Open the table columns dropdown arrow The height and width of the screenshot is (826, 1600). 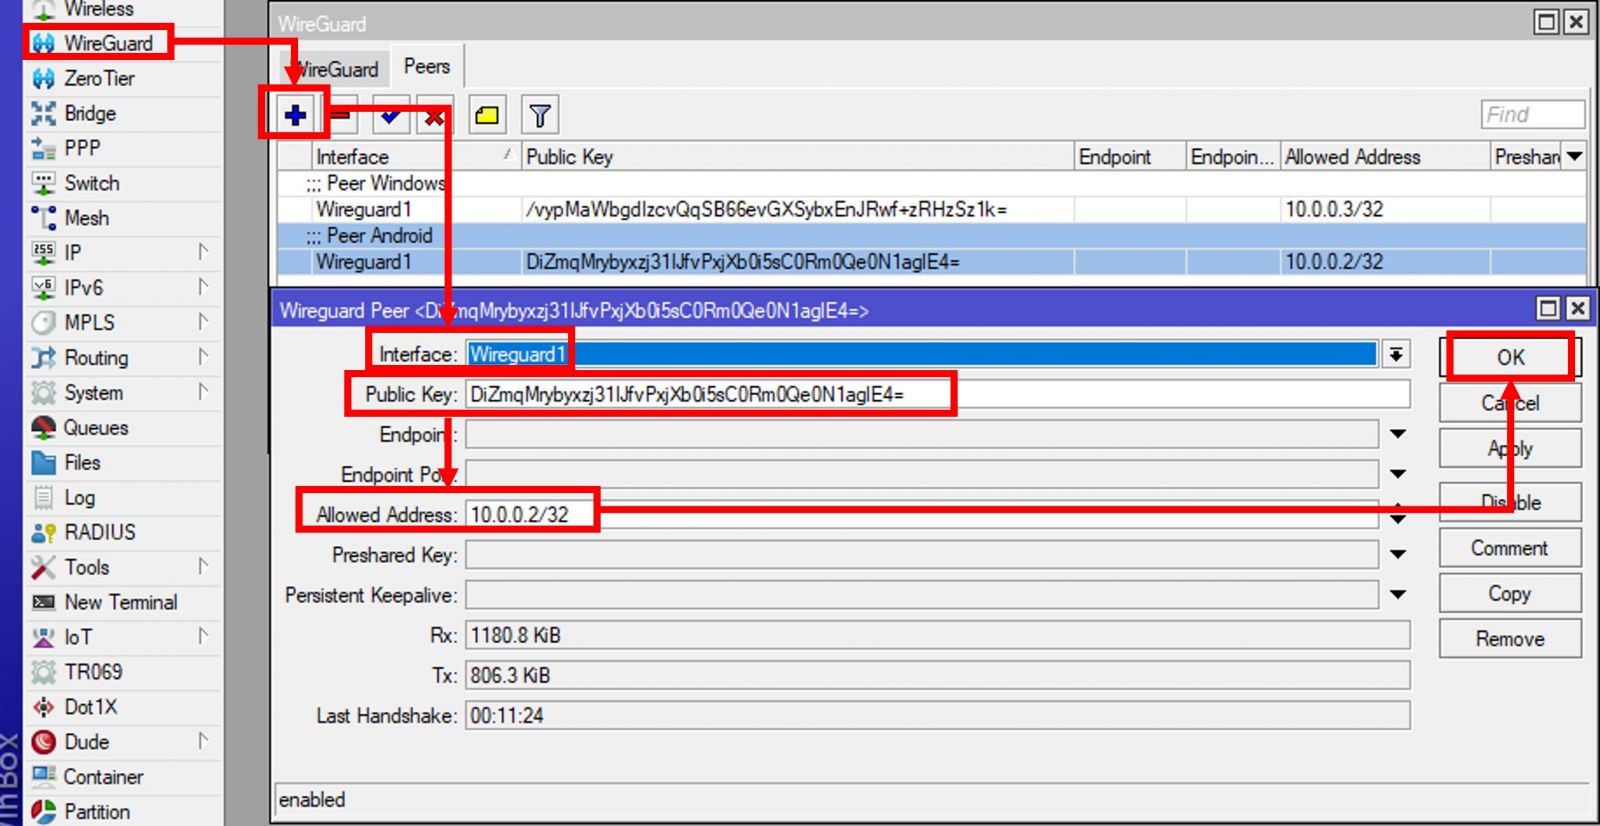click(1575, 156)
